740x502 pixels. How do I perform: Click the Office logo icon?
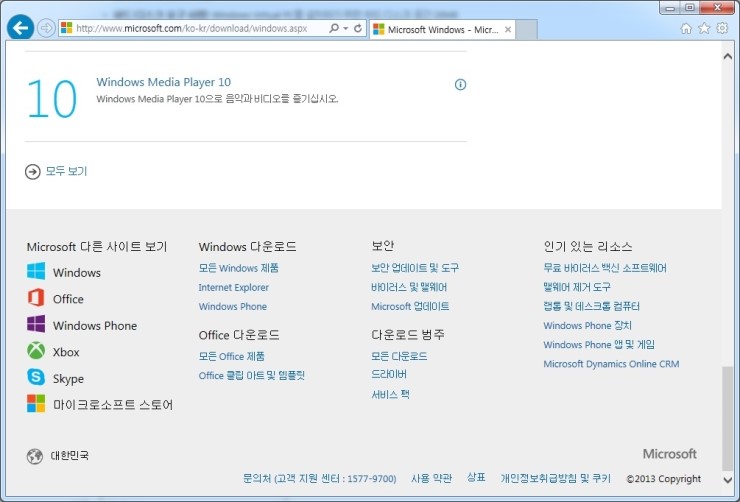coord(36,298)
